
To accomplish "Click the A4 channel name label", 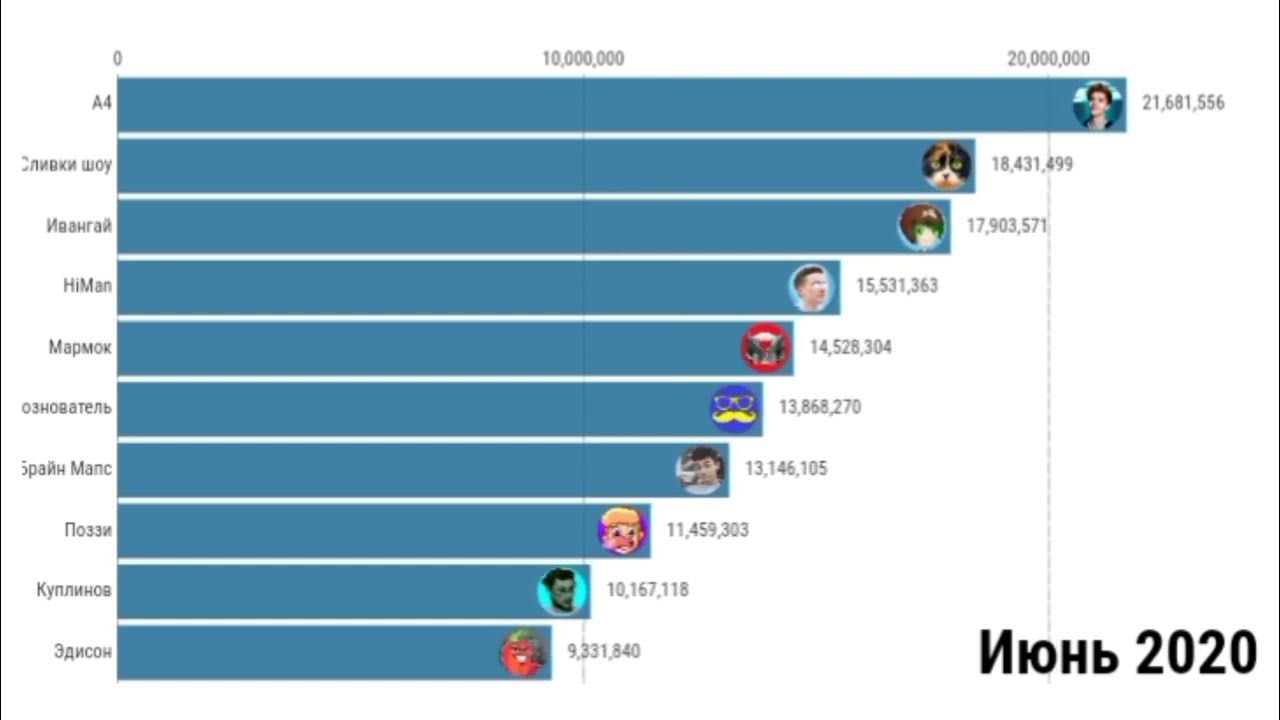I will coord(101,103).
